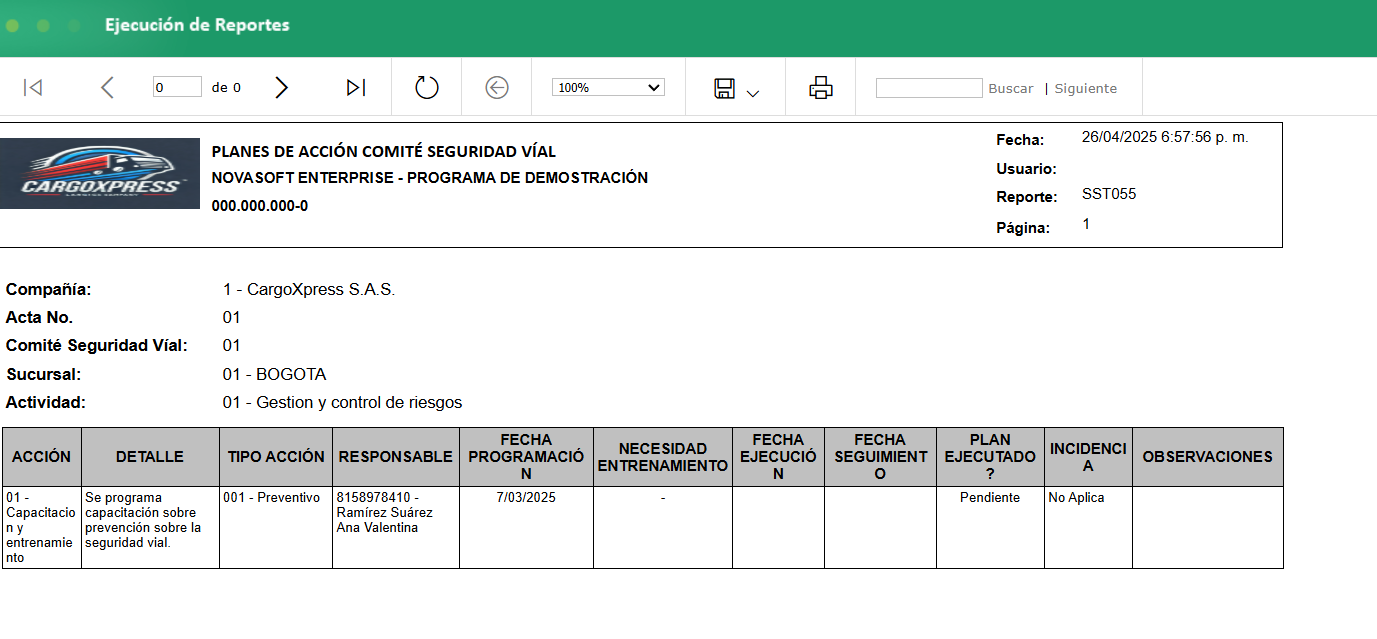Click the date 26/04/2025 6:57:56 p. m.
This screenshot has width=1377, height=639.
[1165, 137]
